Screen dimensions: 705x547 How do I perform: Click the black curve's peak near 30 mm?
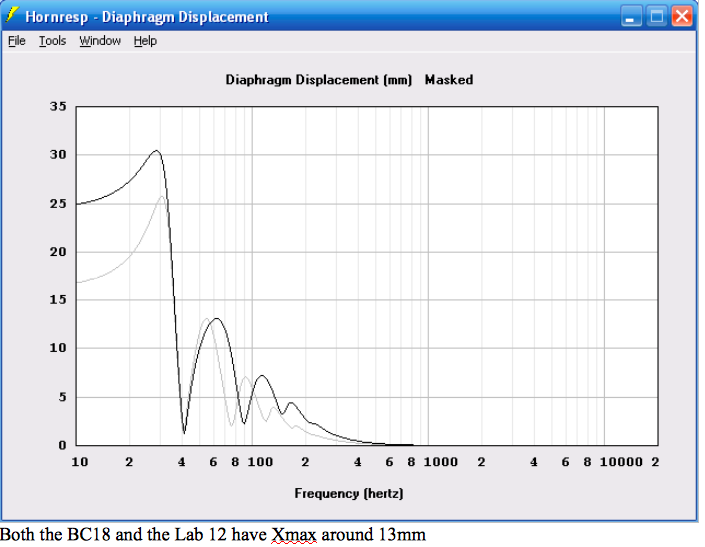156,151
